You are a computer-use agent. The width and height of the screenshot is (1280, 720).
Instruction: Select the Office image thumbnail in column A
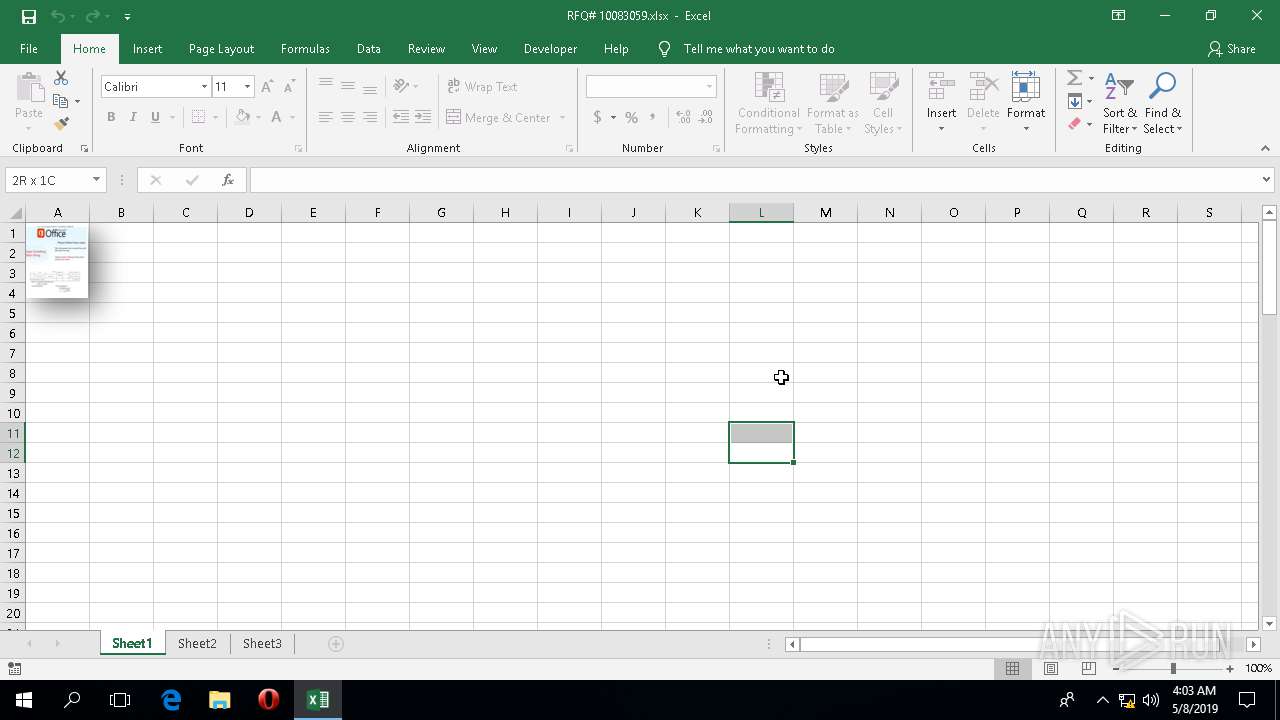coord(57,261)
